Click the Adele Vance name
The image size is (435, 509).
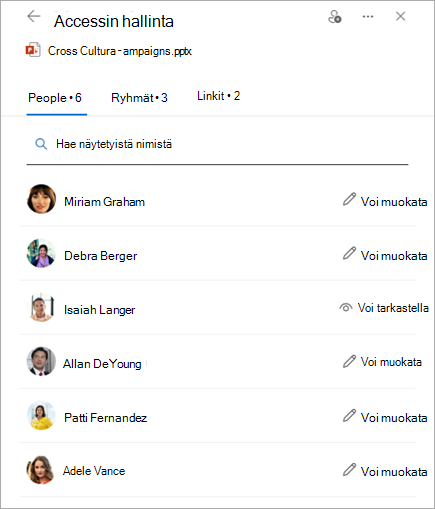[94, 471]
